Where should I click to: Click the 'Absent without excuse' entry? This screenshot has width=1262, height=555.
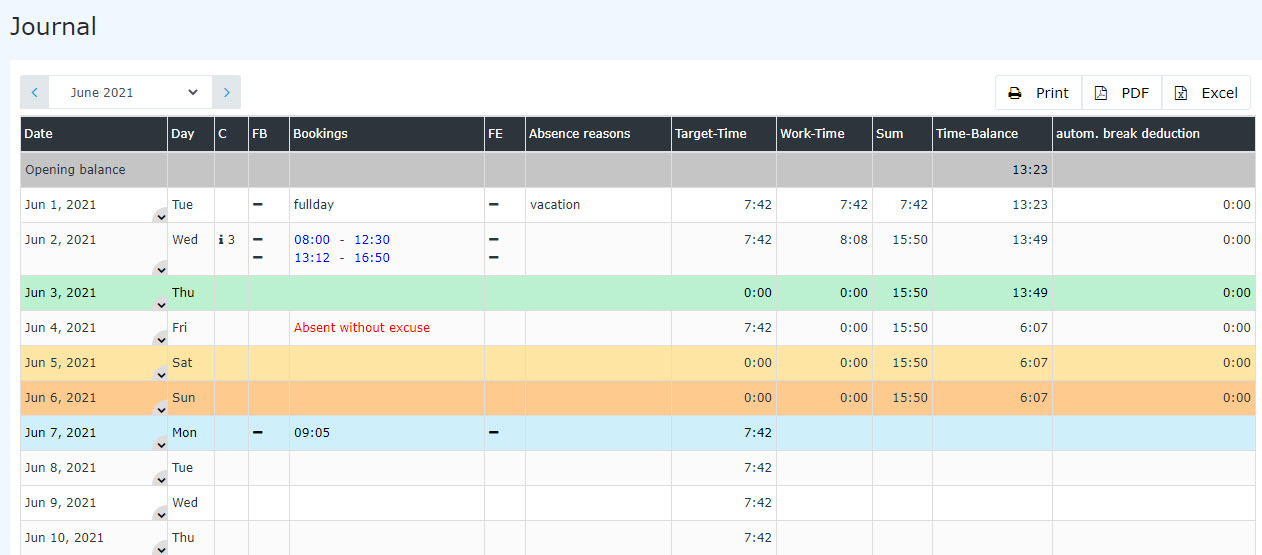pyautogui.click(x=362, y=328)
